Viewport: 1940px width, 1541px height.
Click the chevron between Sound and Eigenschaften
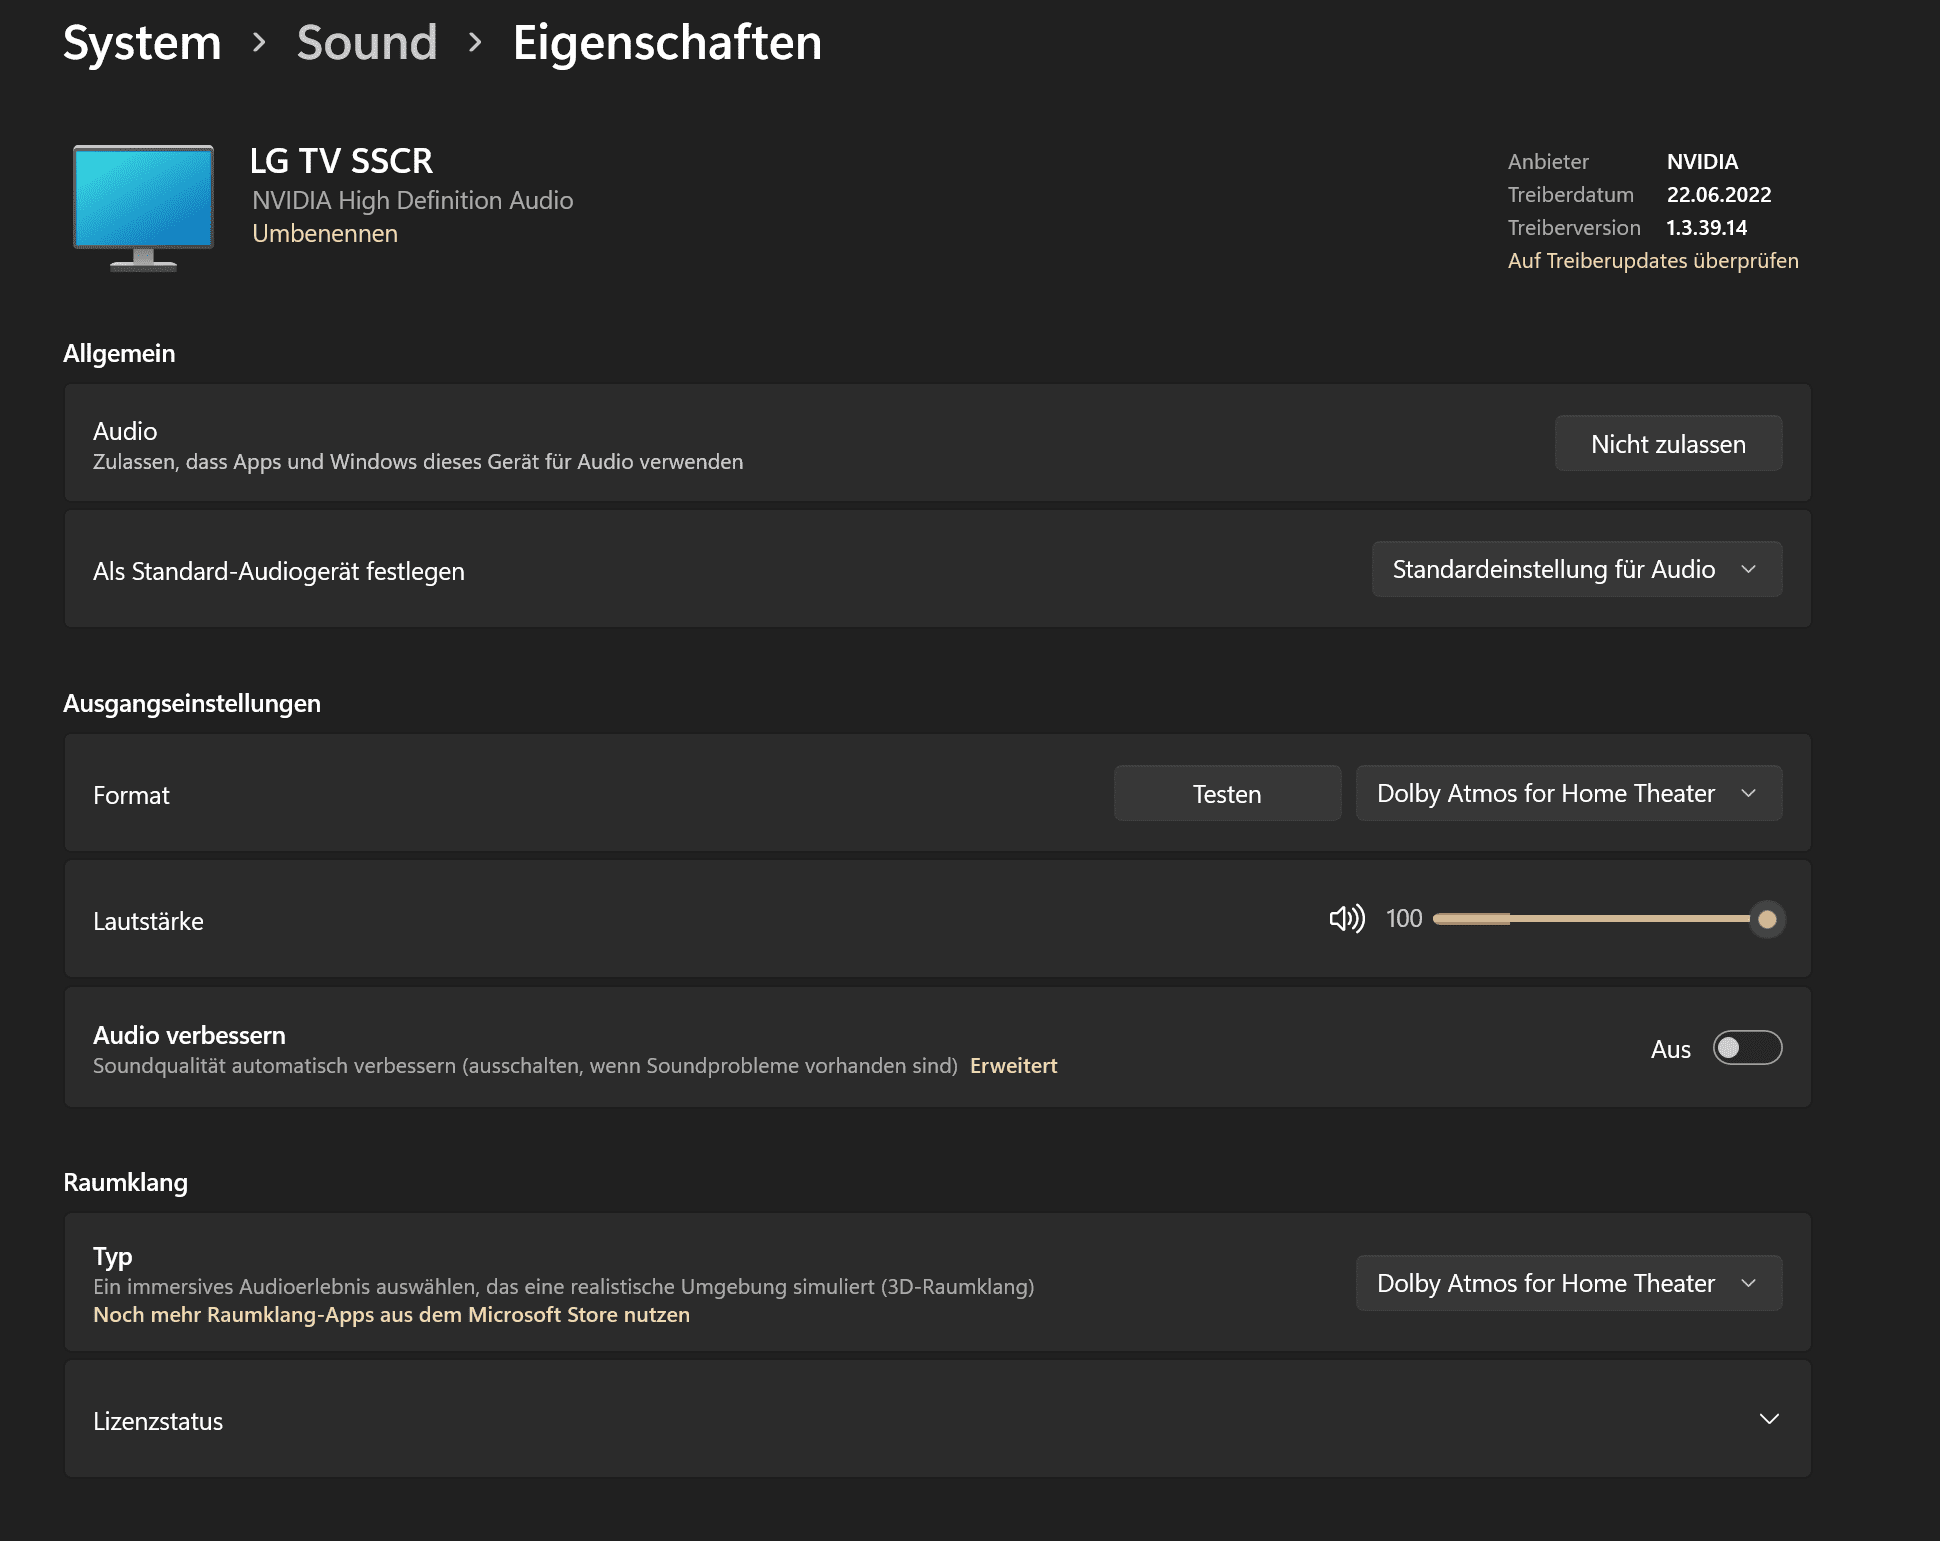pos(475,43)
